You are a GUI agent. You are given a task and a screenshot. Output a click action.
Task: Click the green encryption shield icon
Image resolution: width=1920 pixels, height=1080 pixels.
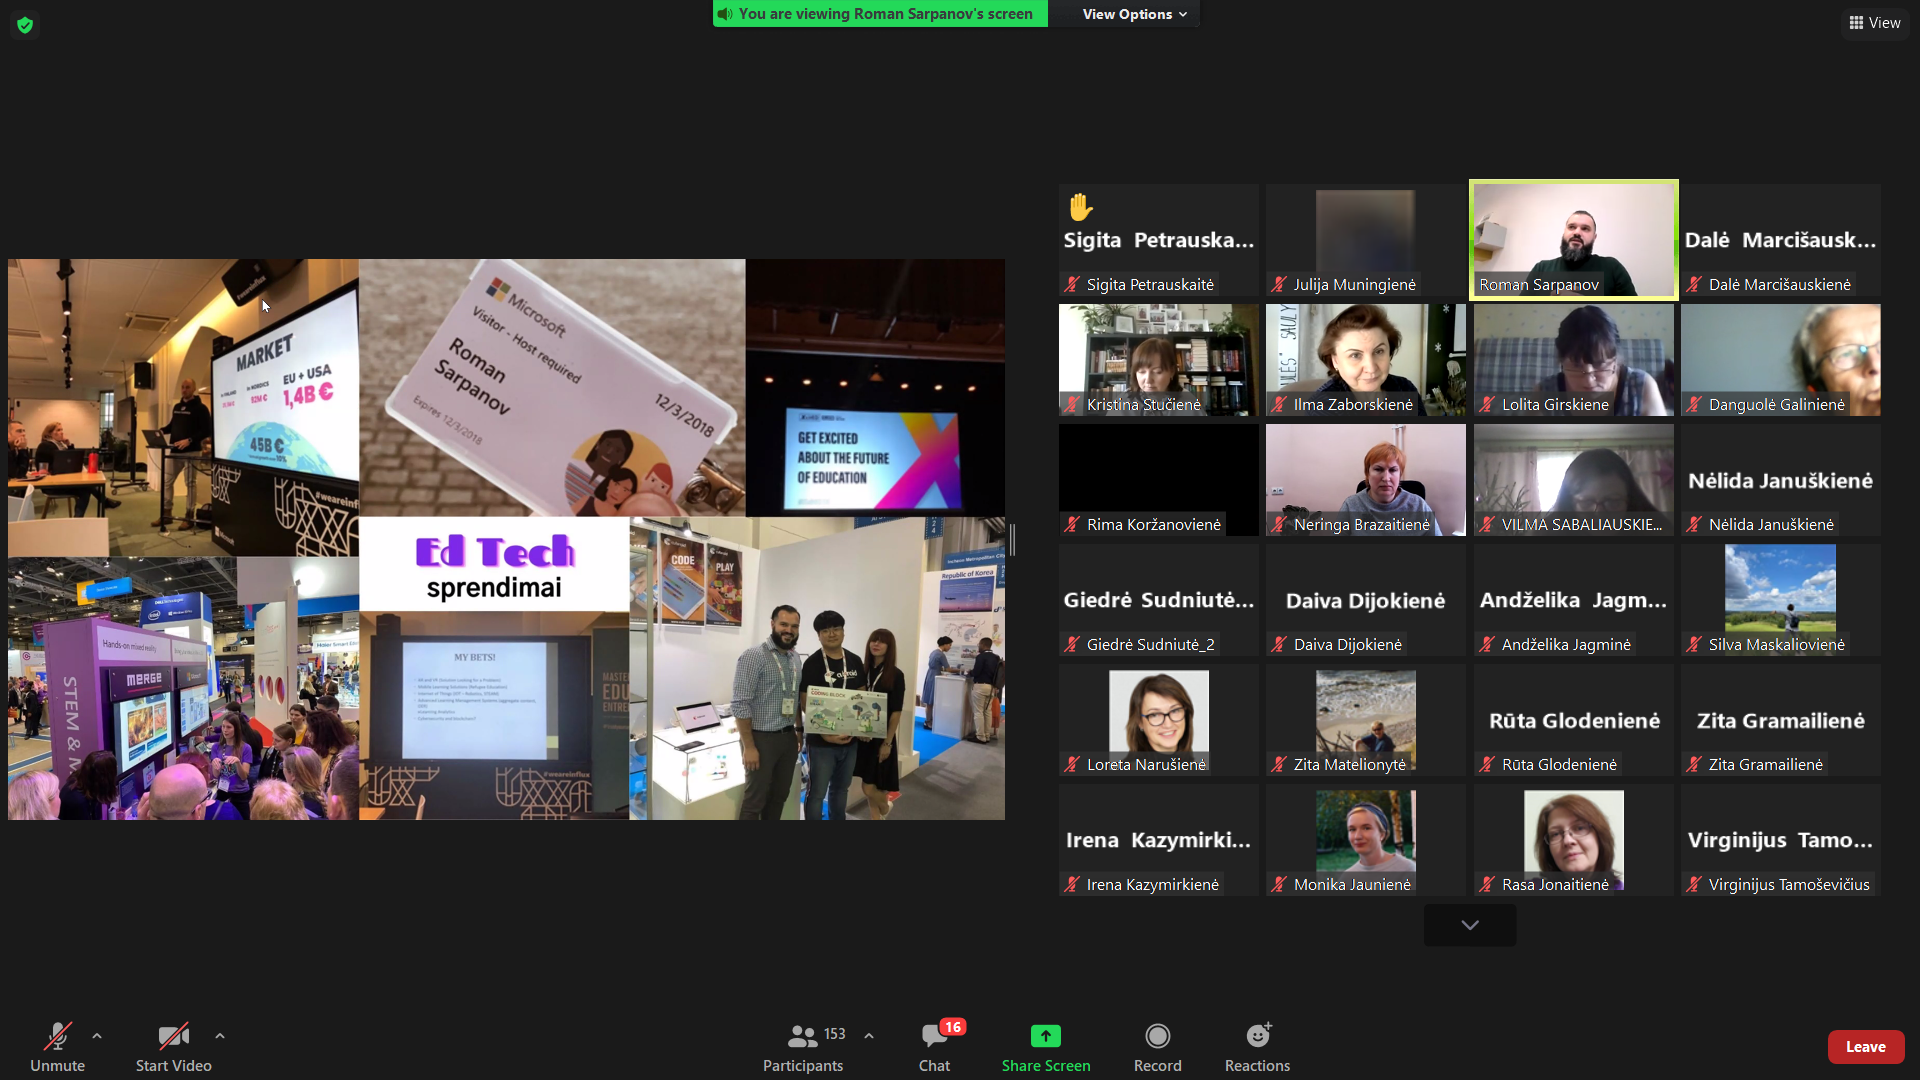coord(25,25)
